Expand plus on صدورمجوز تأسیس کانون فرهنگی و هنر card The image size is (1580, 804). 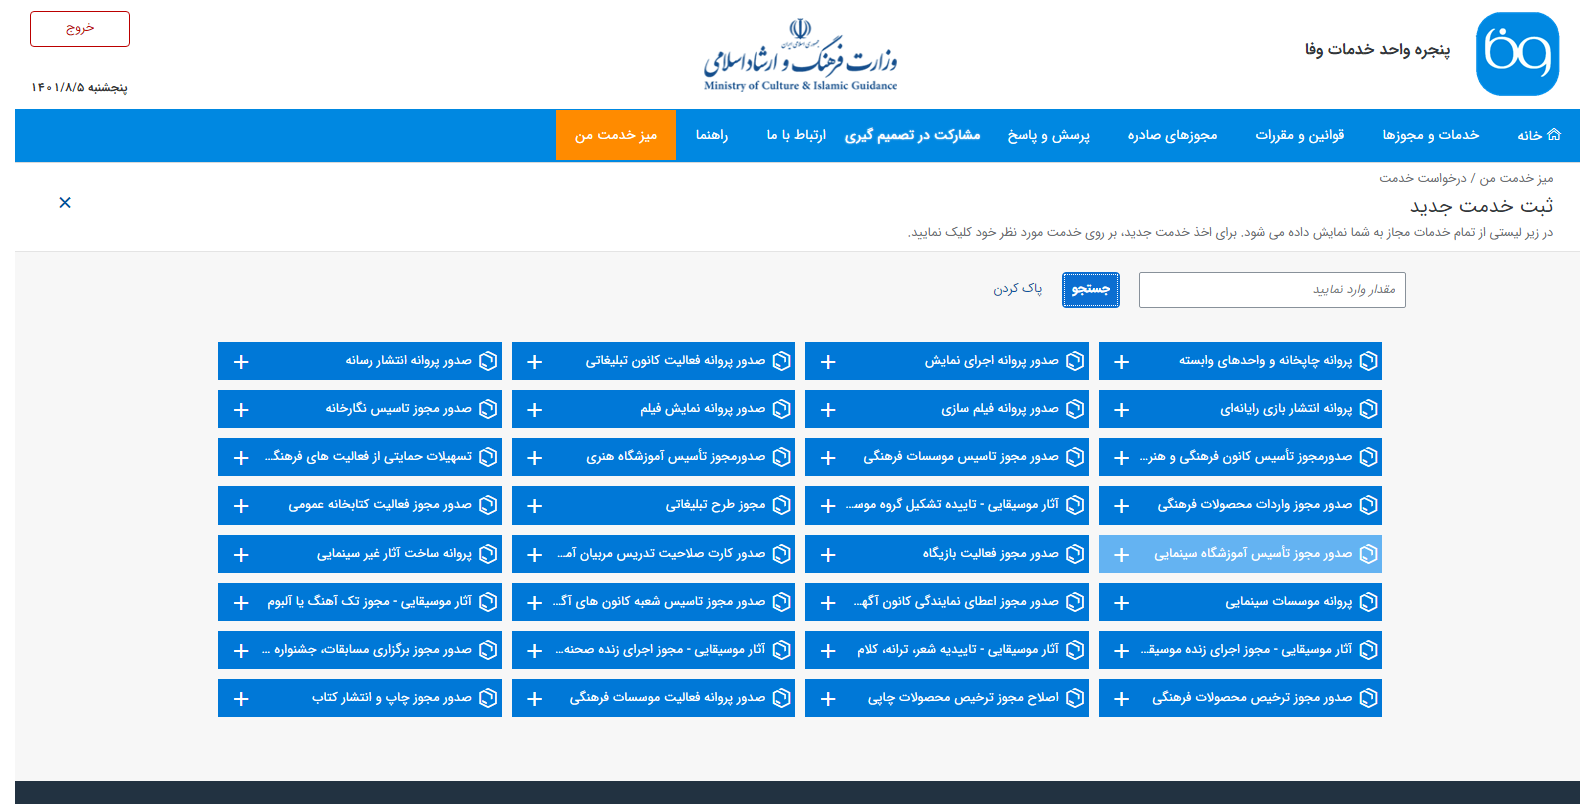[x=1121, y=458]
